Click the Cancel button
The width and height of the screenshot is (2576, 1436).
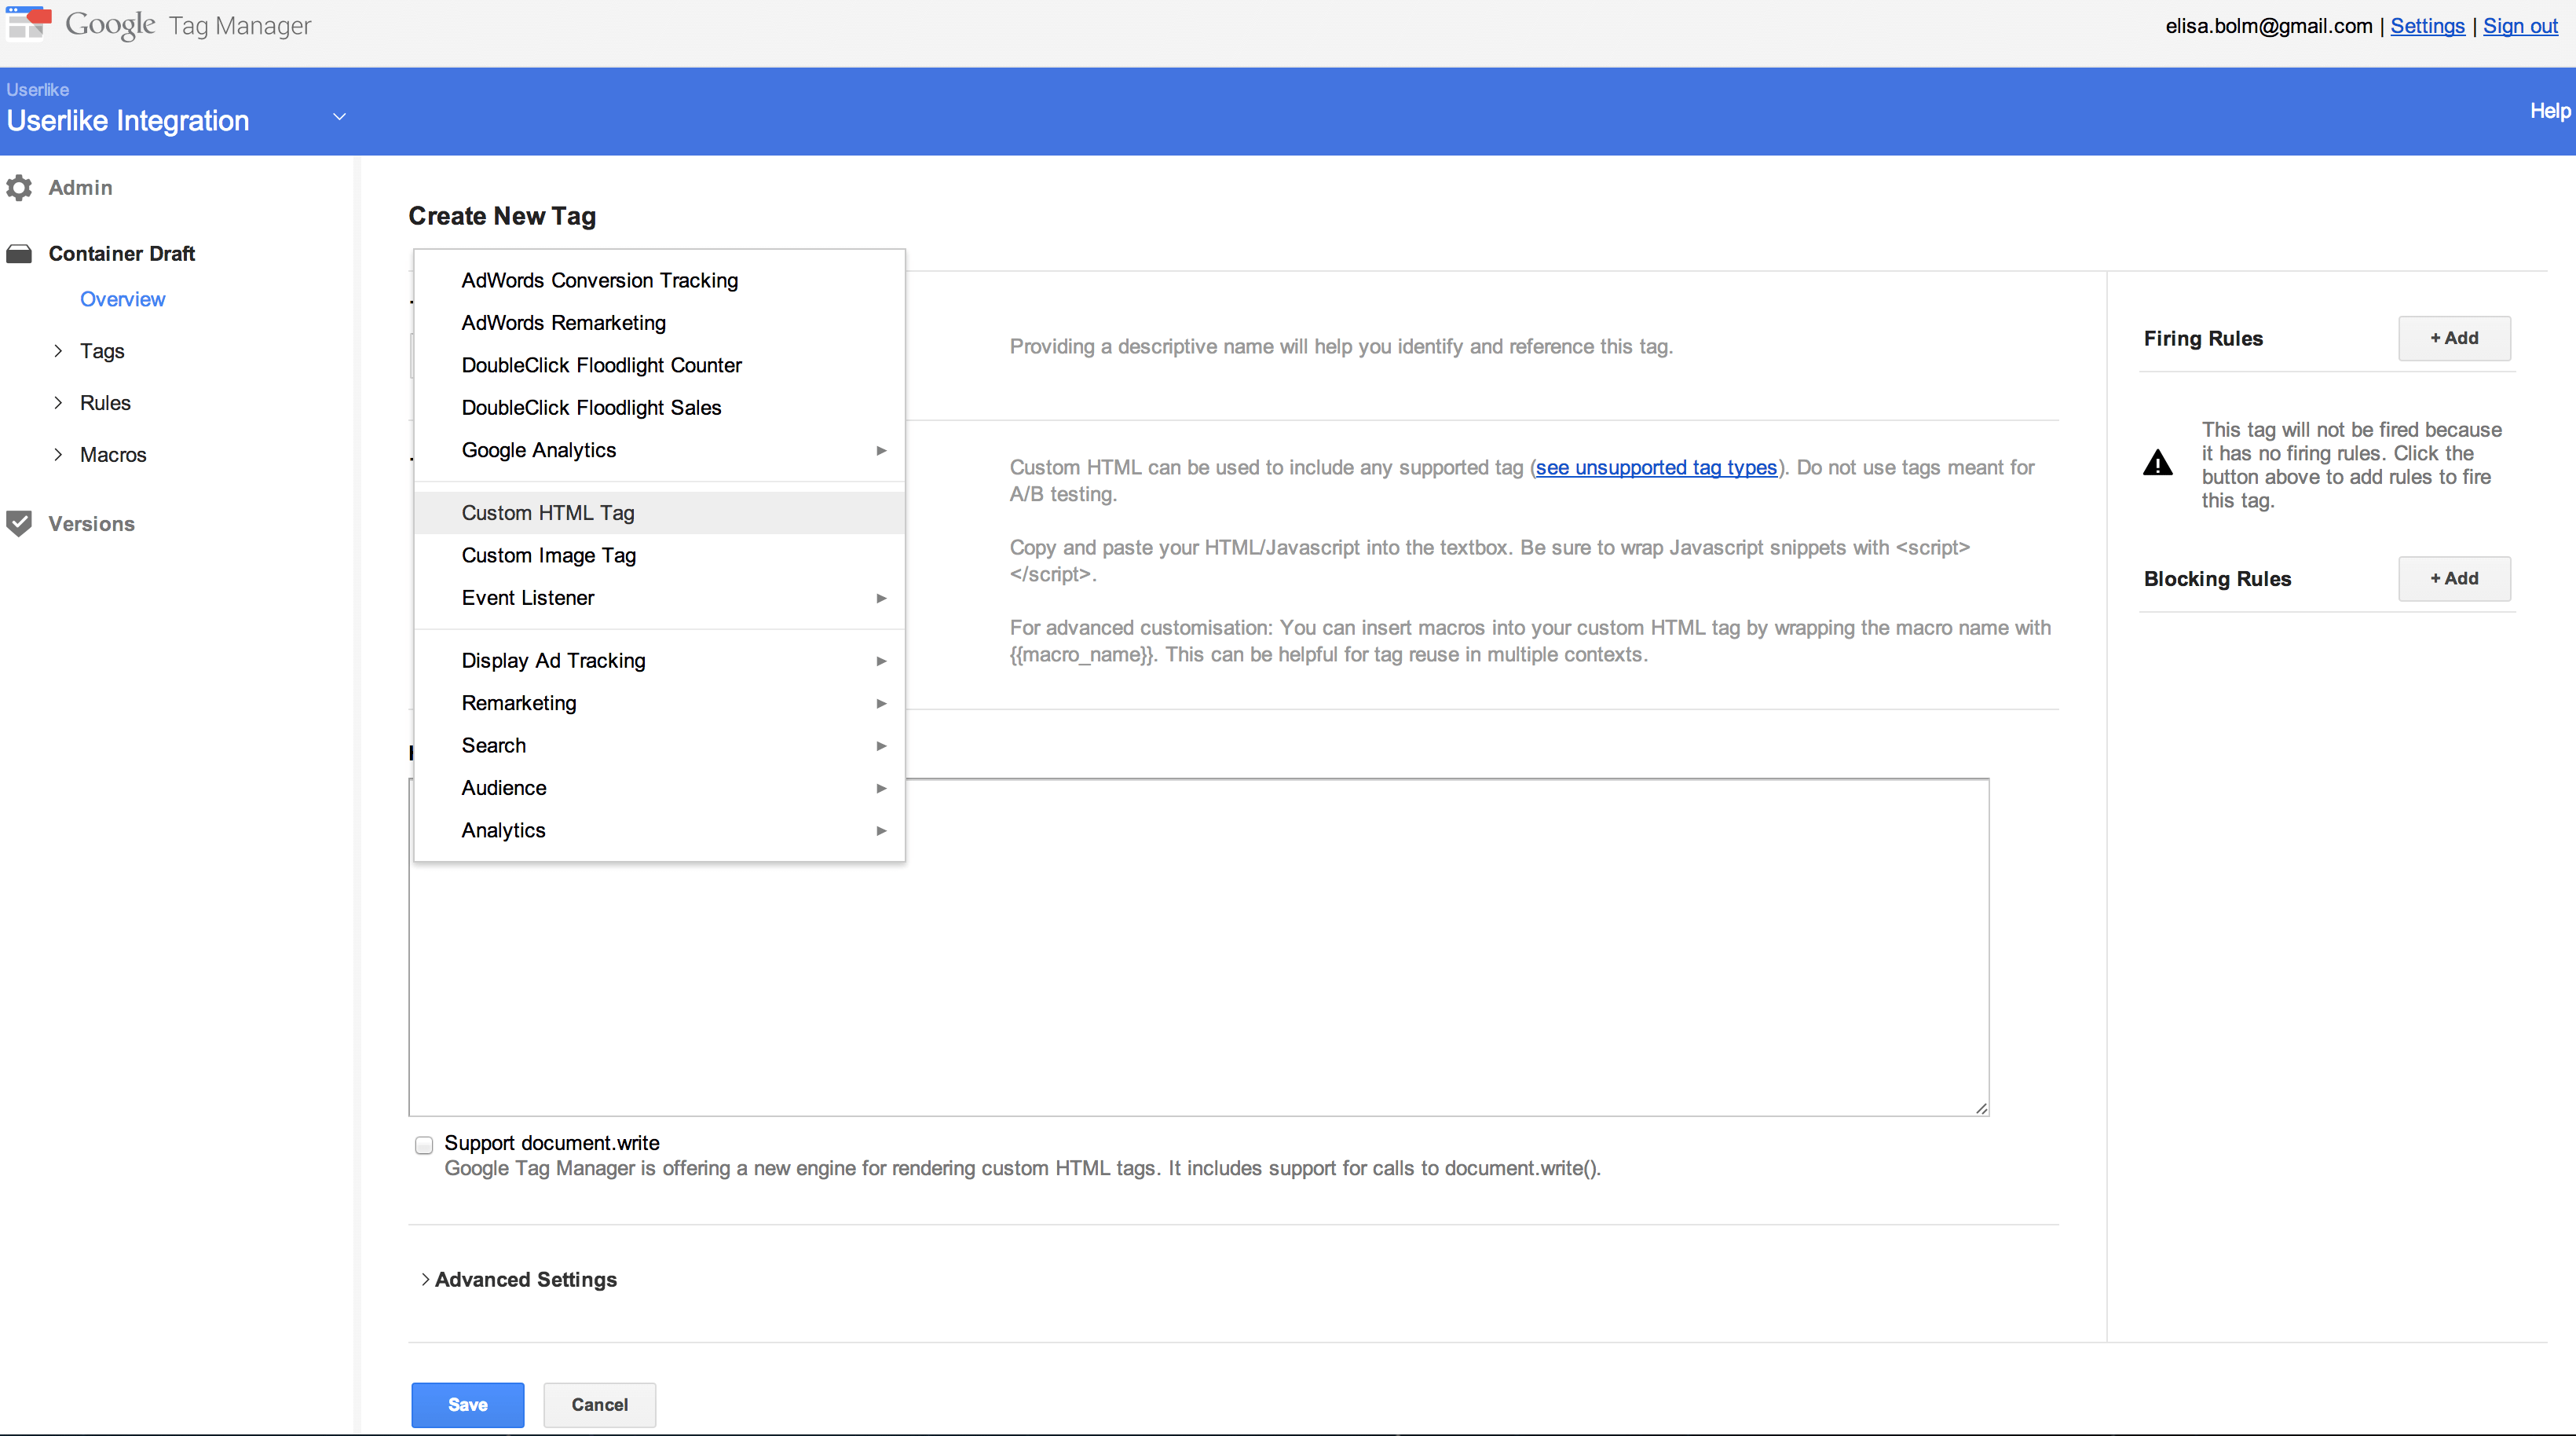[599, 1405]
